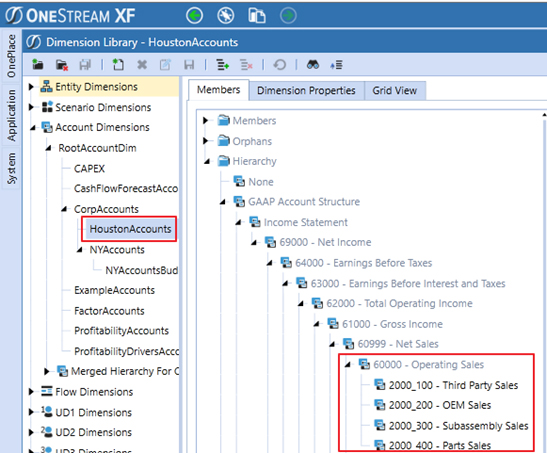
Task: Expand the UD2 Dimensions node
Action: click(x=31, y=432)
